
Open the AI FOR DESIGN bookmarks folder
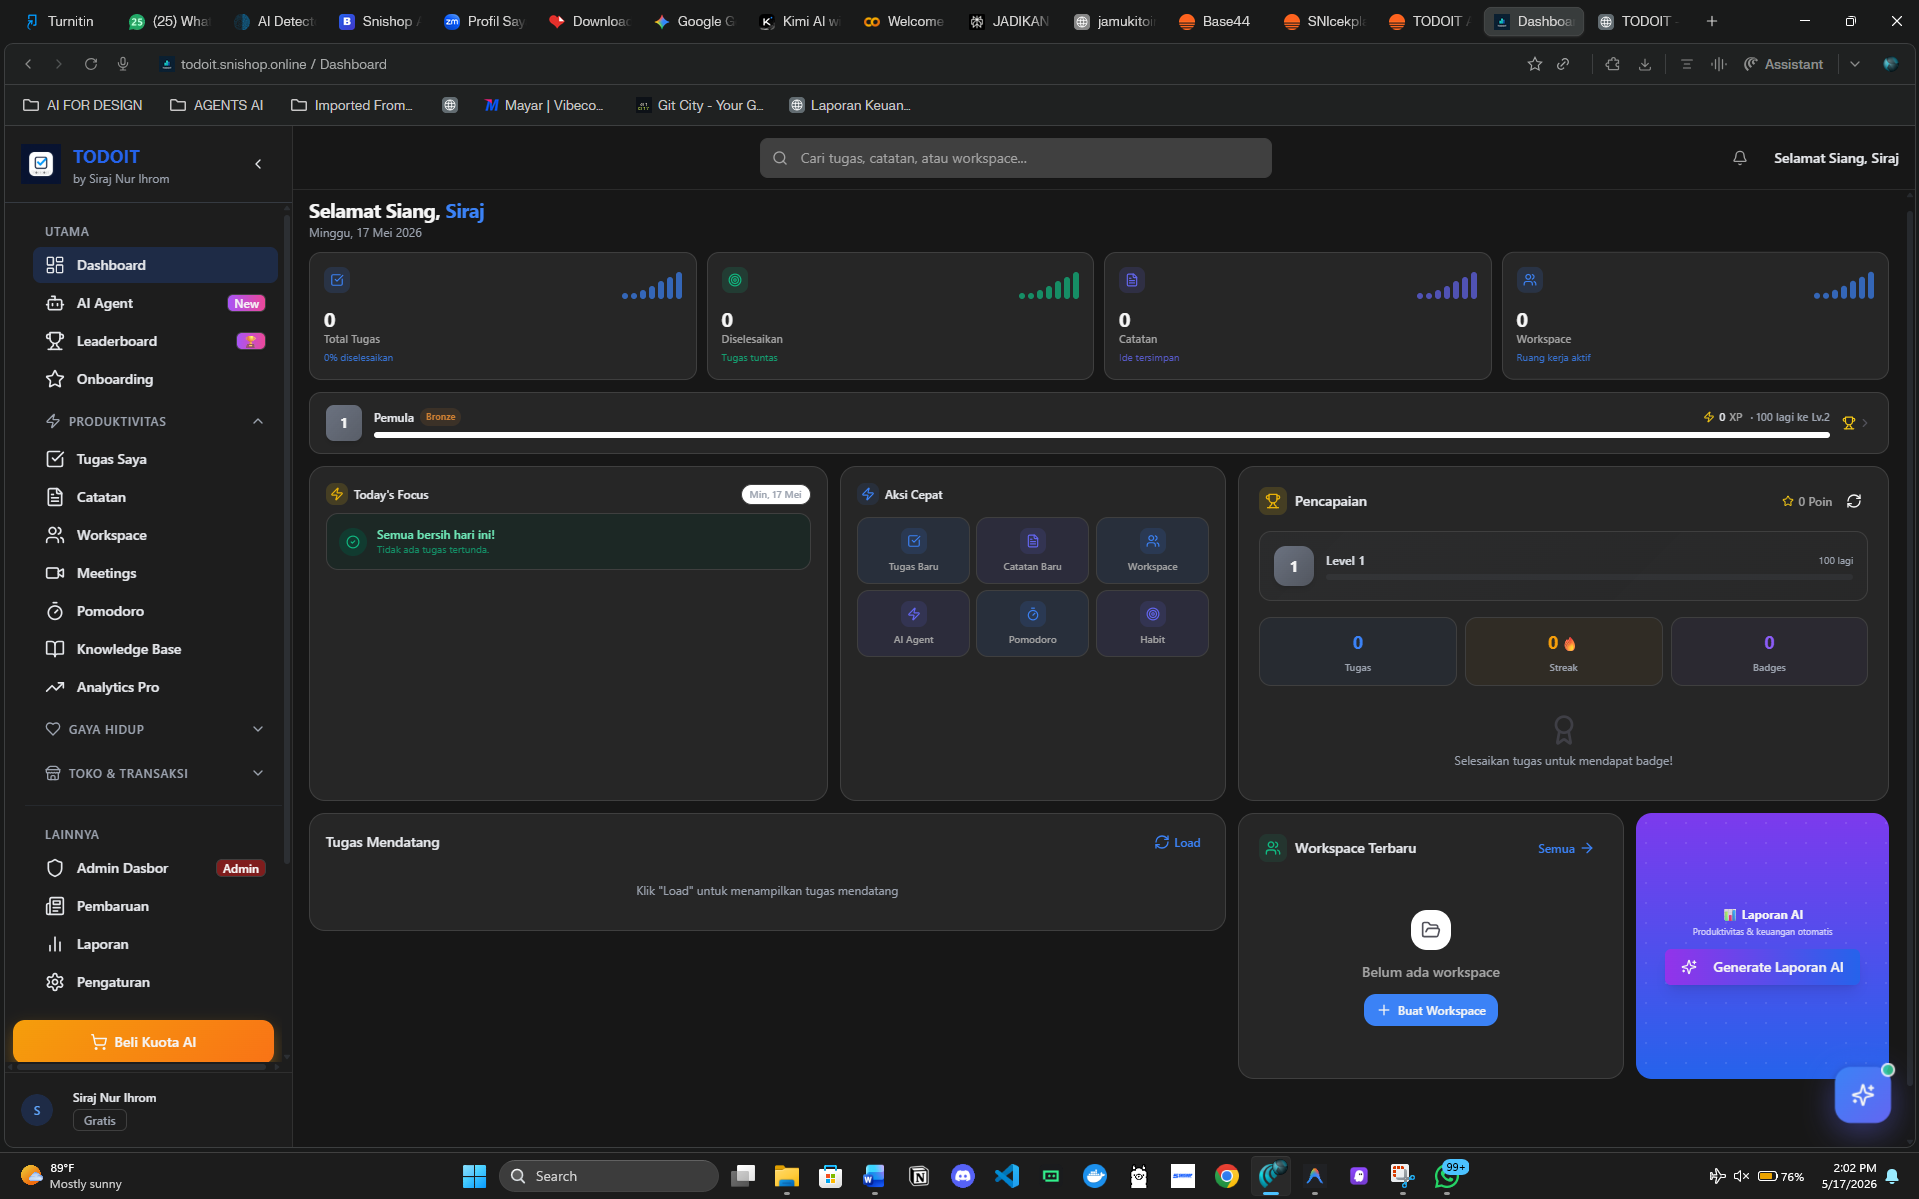tap(83, 105)
